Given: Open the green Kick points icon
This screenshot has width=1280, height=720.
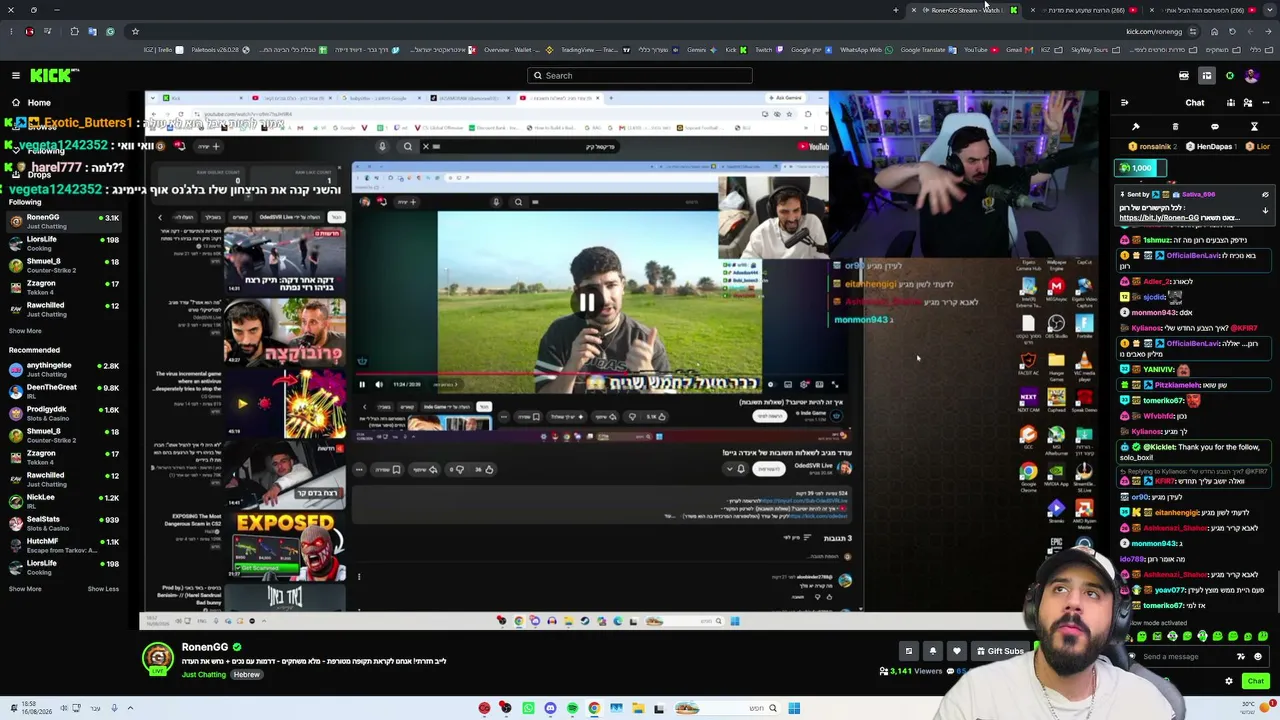Looking at the screenshot, I should pyautogui.click(x=1230, y=76).
